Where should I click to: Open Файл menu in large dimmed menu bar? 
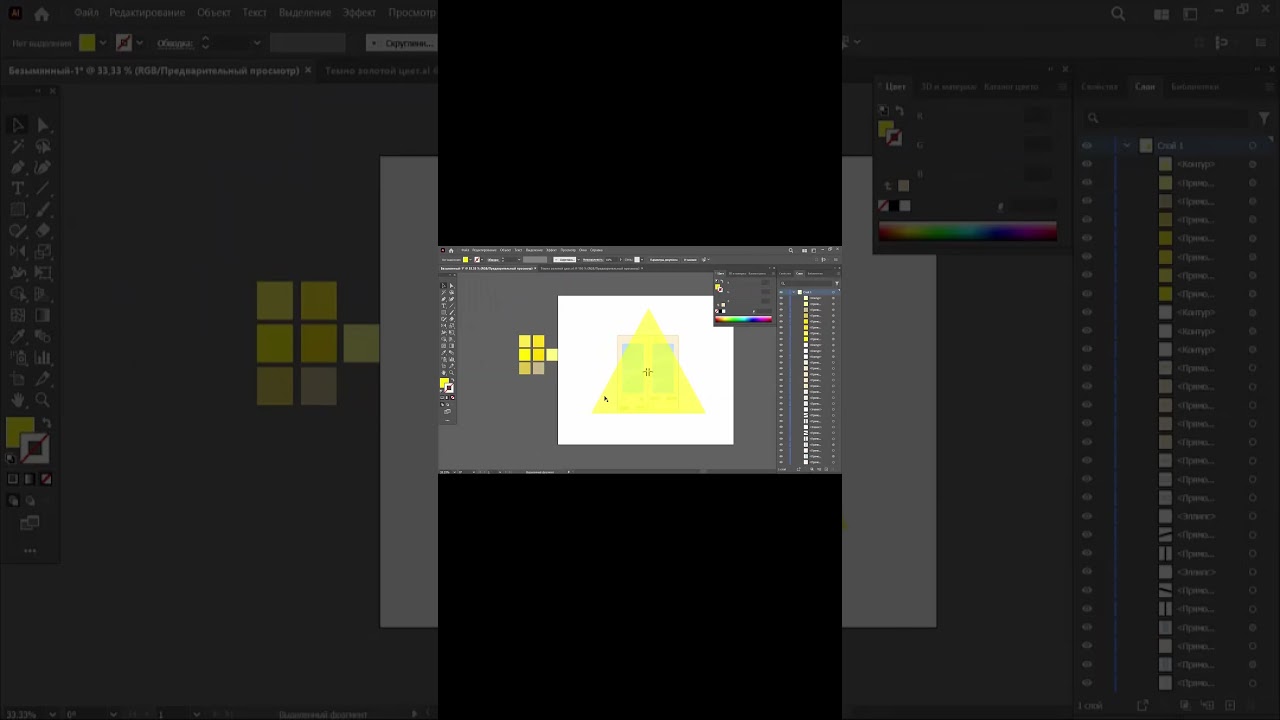[x=86, y=13]
